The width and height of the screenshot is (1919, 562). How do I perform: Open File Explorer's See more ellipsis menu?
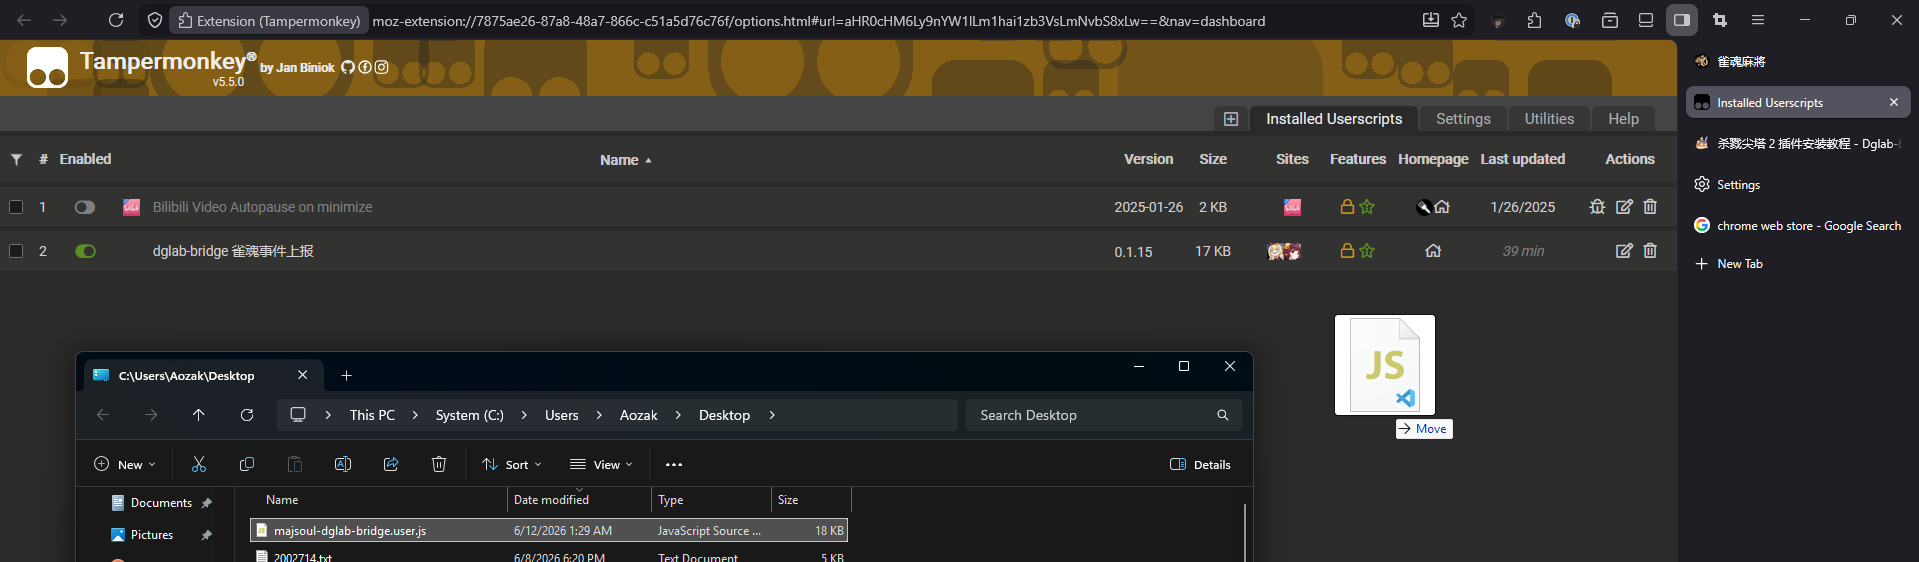pos(674,464)
